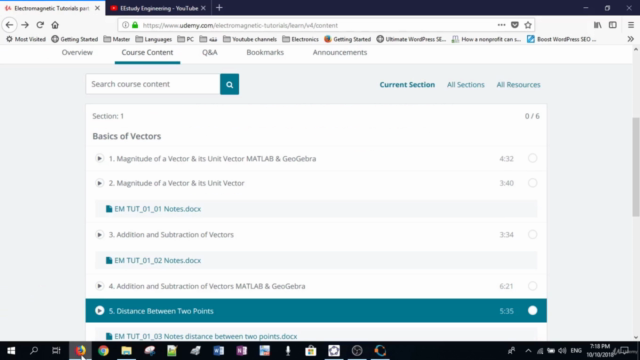Viewport: 640px width, 360px height.
Task: Open the Boost WordPress SEO bookmark
Action: 562,39
